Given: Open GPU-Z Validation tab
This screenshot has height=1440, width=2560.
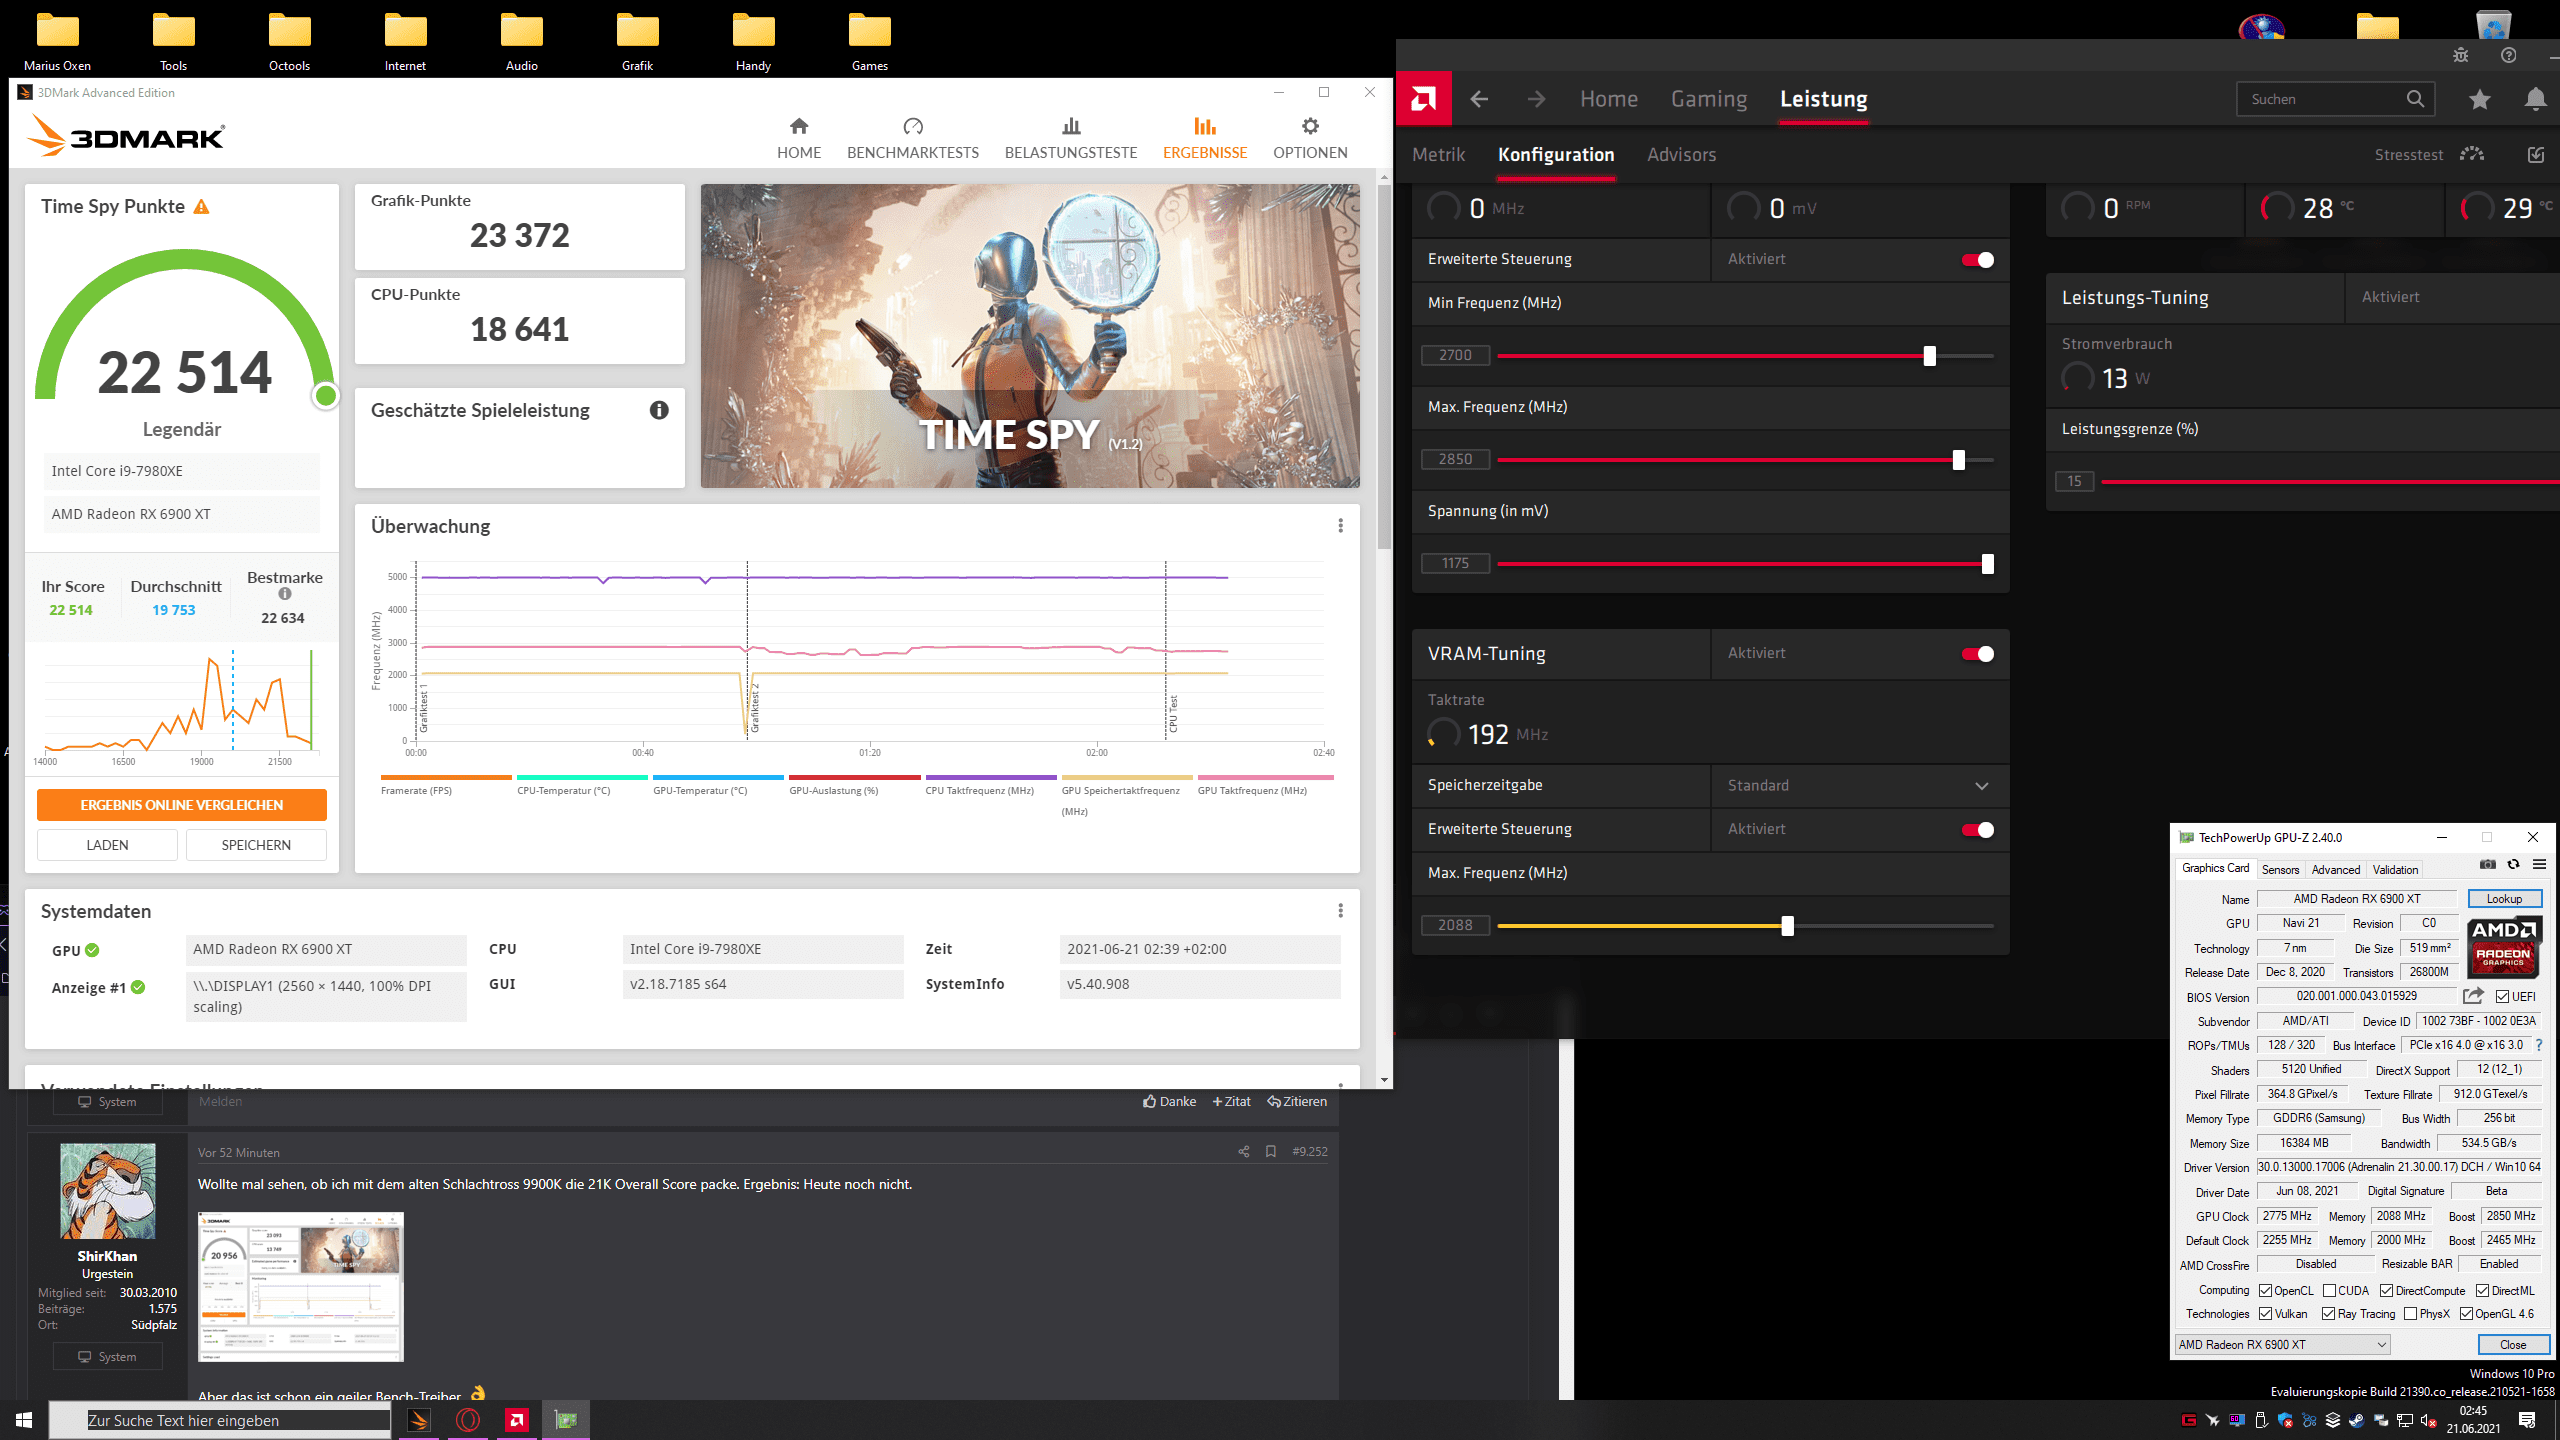Looking at the screenshot, I should [2395, 870].
